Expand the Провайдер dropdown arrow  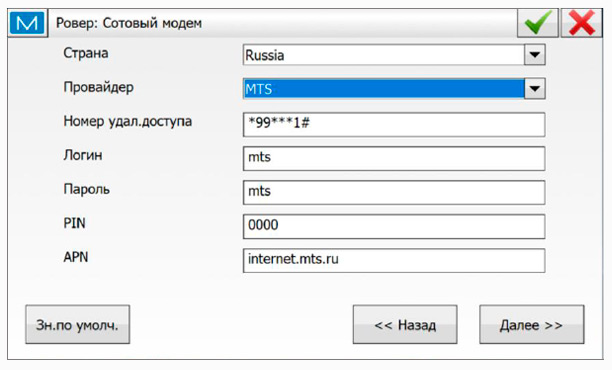click(x=534, y=89)
